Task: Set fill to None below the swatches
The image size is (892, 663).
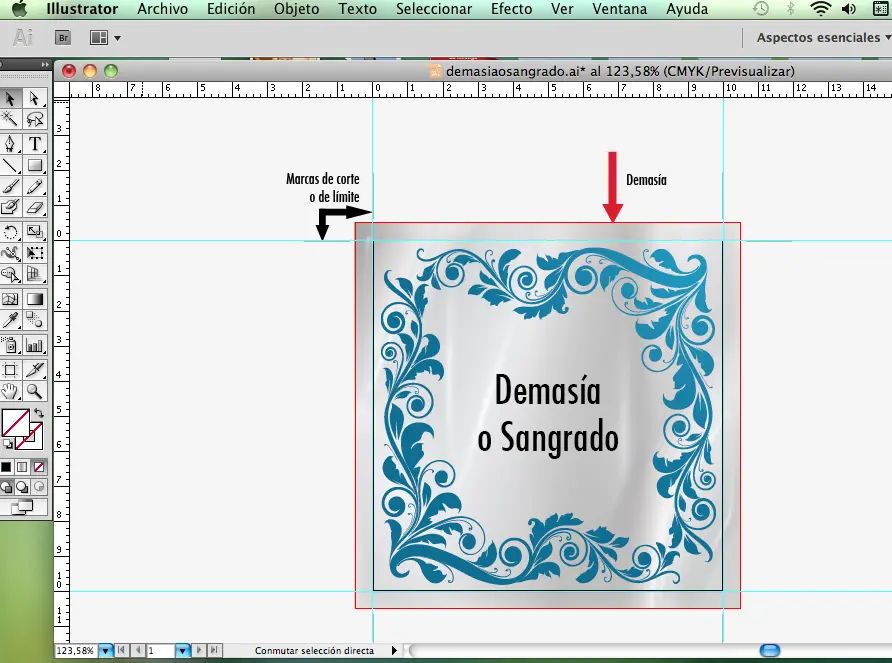Action: 40,466
